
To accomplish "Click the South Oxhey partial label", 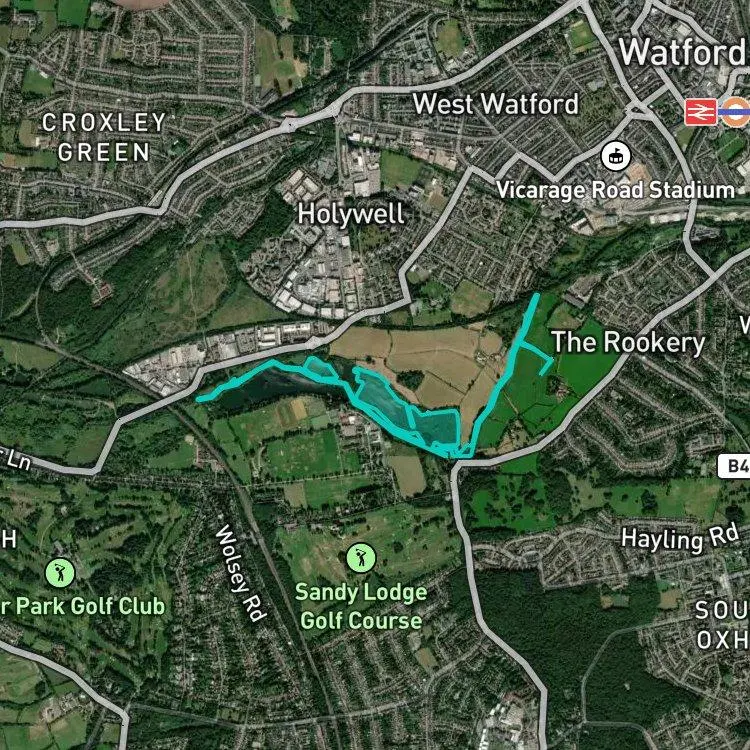I will 722,625.
